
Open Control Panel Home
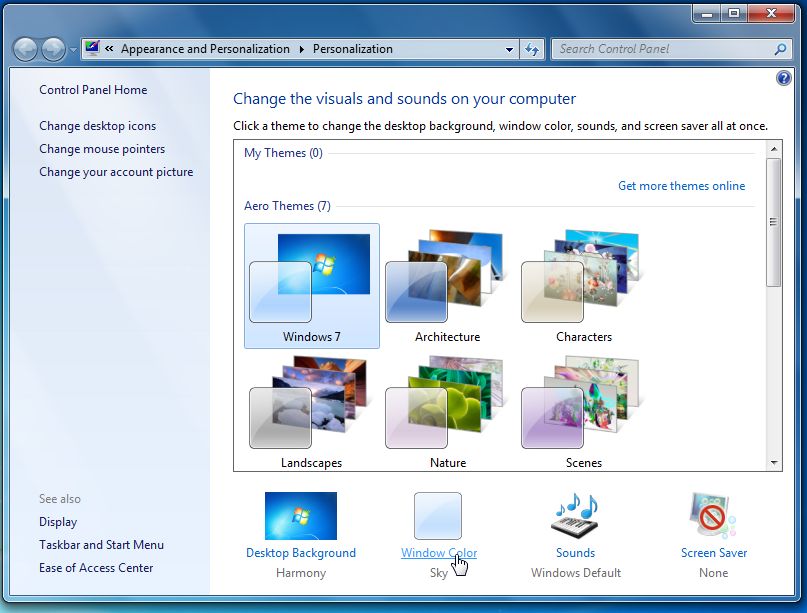pyautogui.click(x=93, y=90)
